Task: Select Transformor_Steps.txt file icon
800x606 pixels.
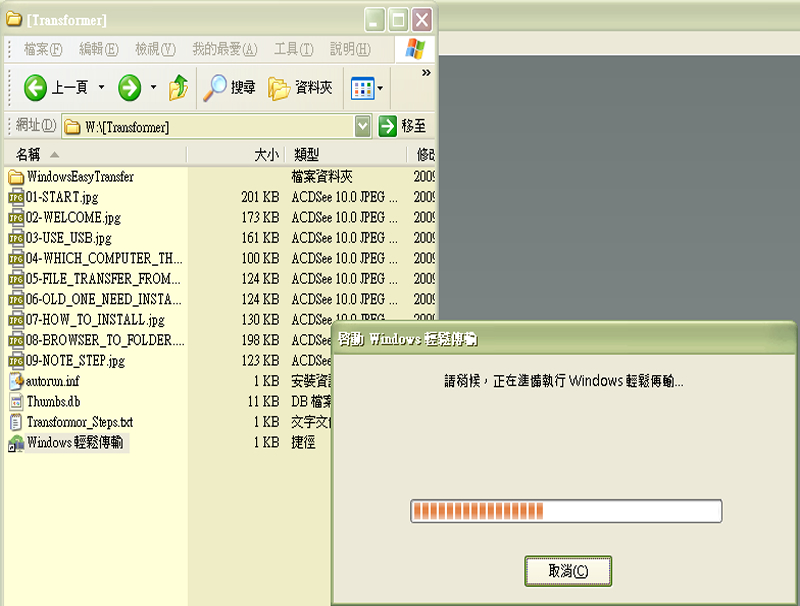Action: pos(16,422)
